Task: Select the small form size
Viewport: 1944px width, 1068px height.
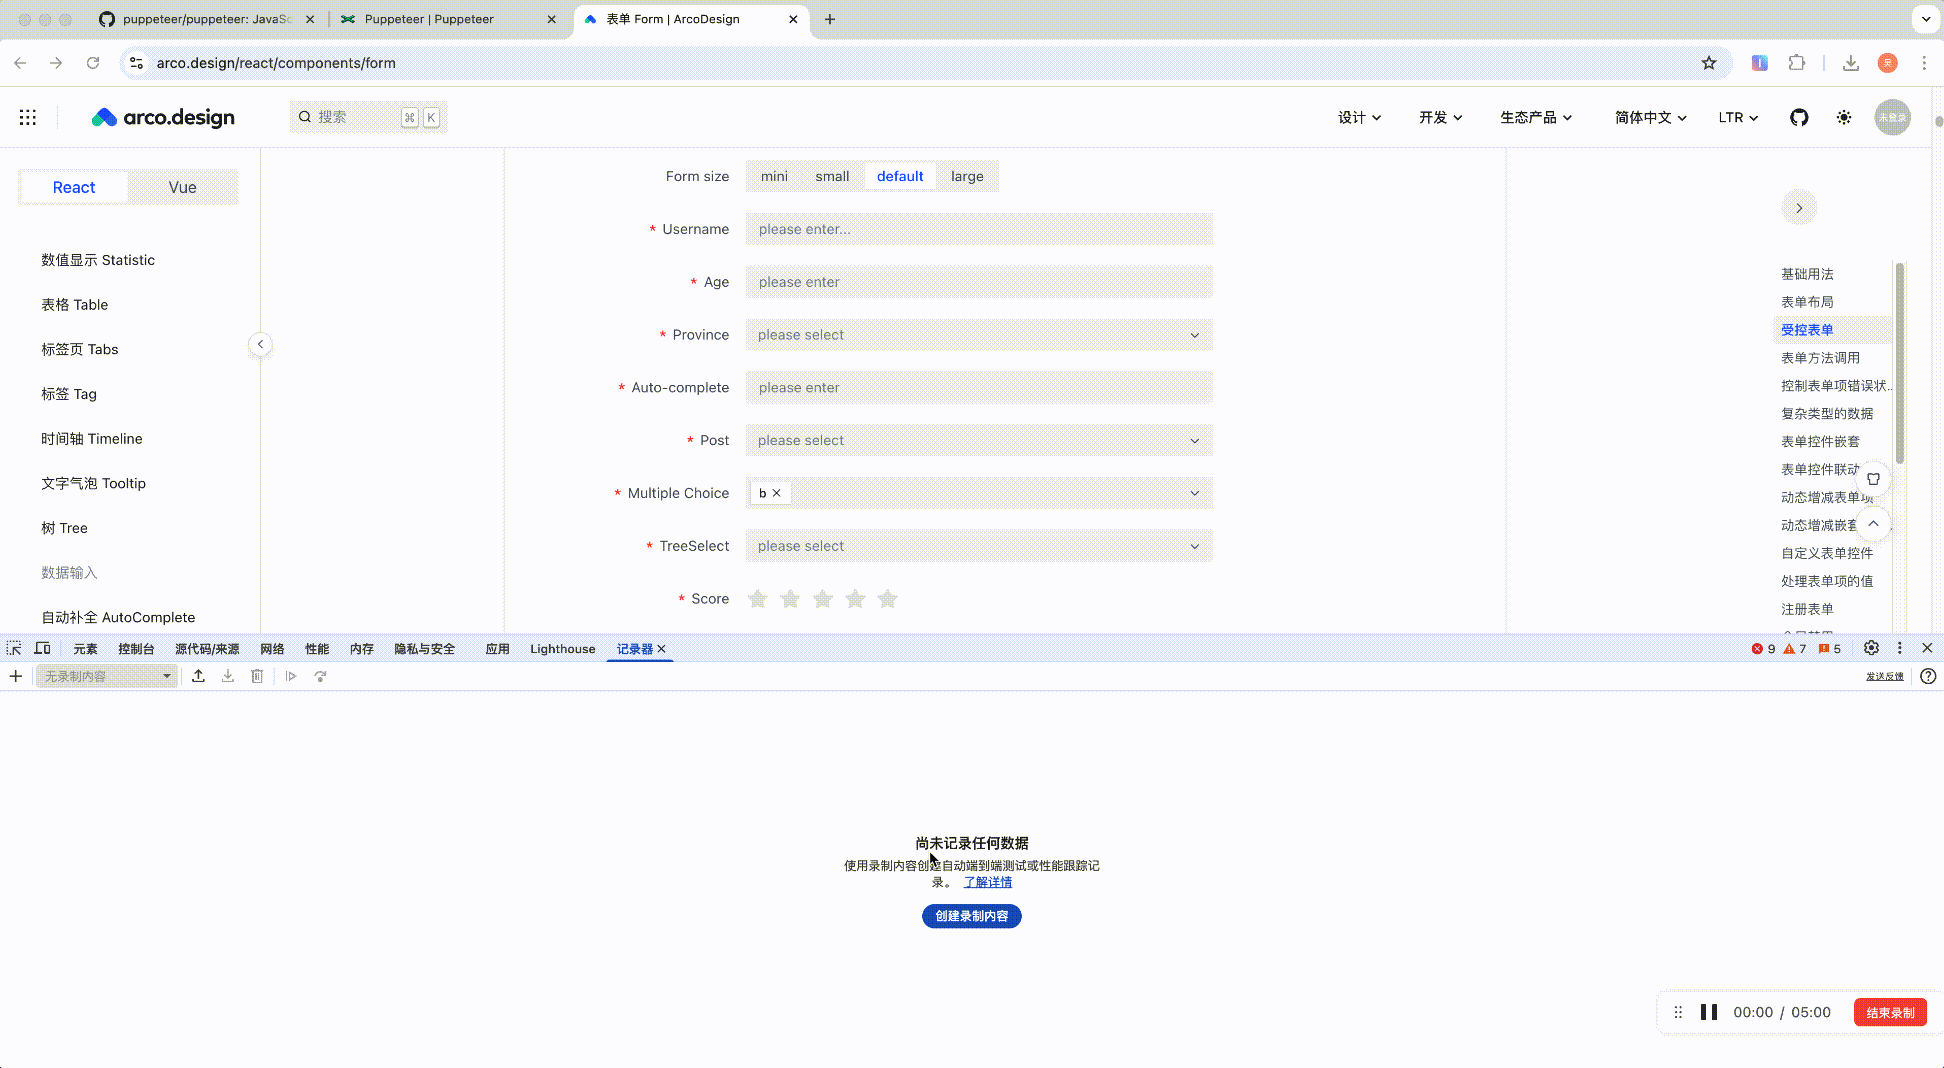Action: pyautogui.click(x=832, y=176)
